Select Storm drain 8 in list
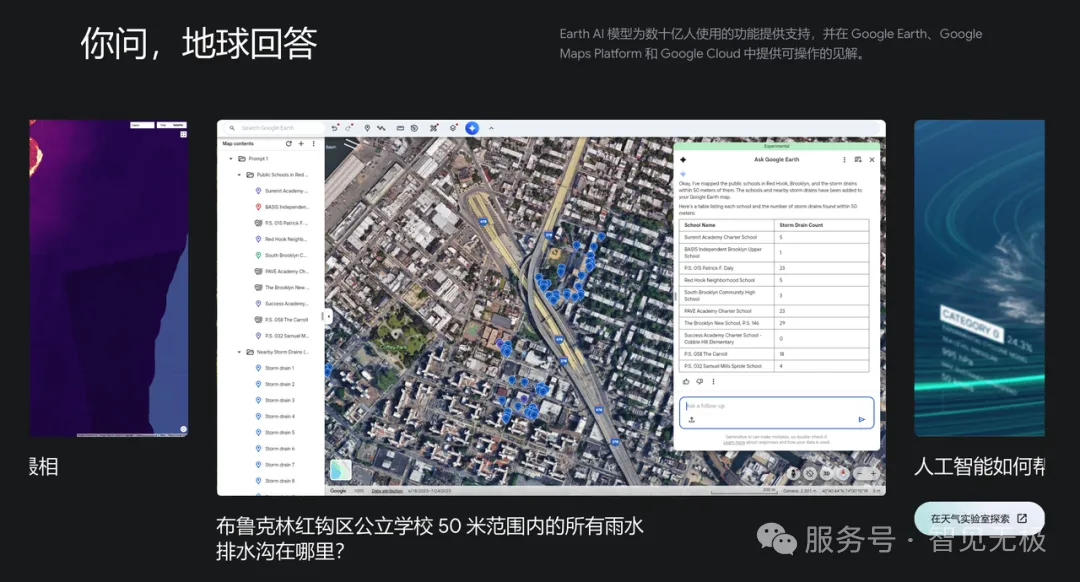This screenshot has height=582, width=1080. [x=271, y=481]
